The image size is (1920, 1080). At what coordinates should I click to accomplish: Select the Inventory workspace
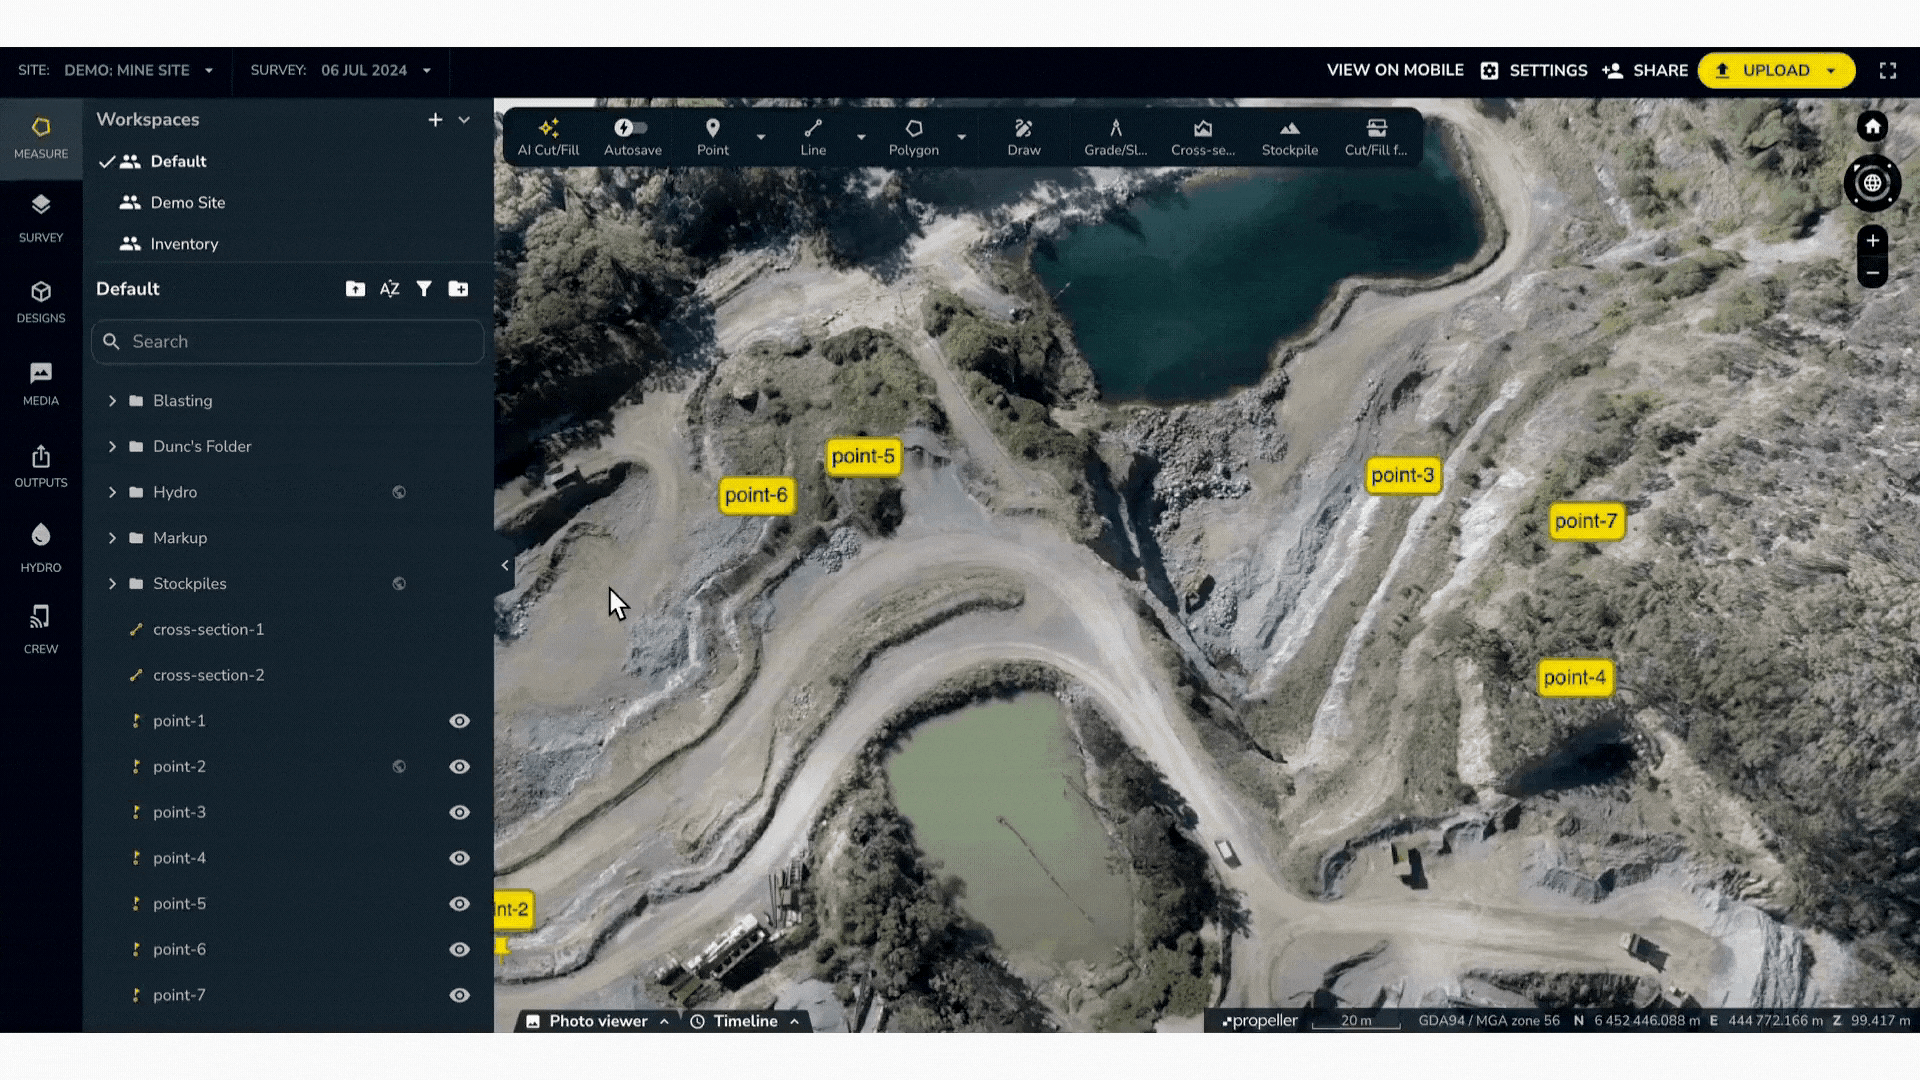184,244
